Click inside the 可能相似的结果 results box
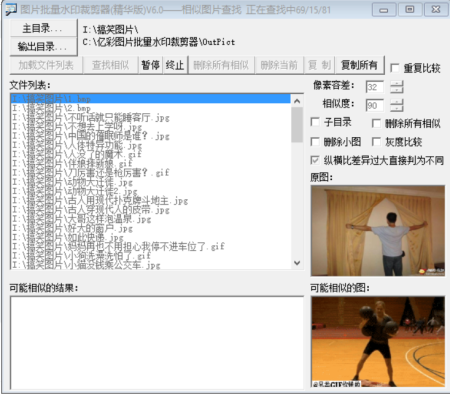The image size is (450, 395). pyautogui.click(x=157, y=343)
